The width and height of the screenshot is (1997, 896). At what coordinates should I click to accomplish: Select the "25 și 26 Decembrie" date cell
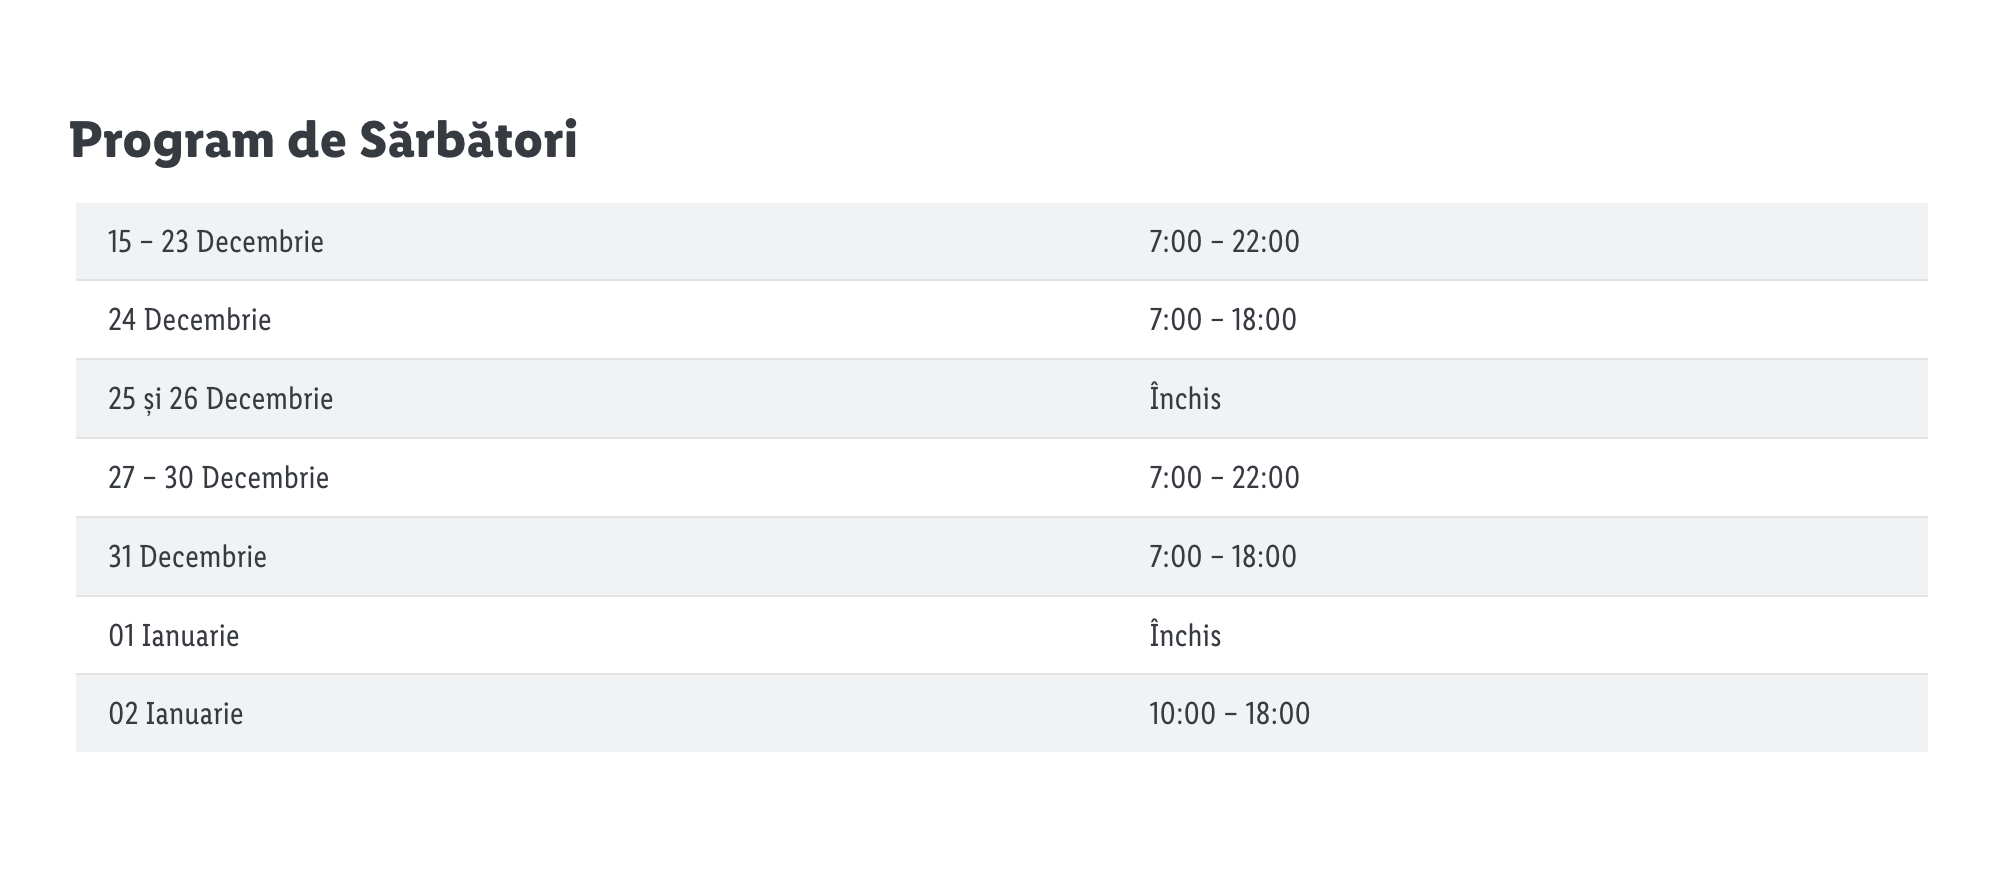pyautogui.click(x=221, y=399)
